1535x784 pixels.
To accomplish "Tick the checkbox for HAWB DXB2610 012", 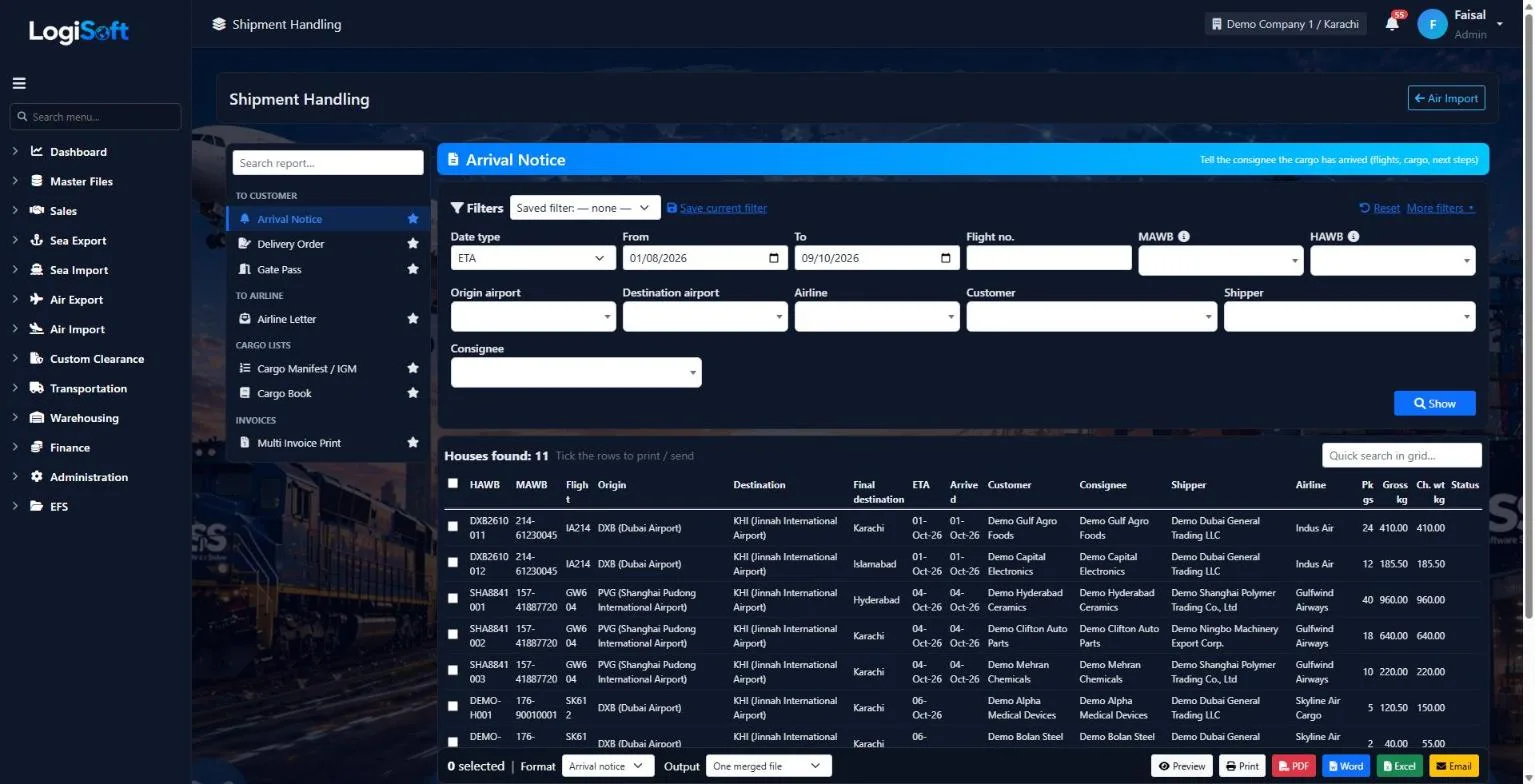I will (x=453, y=563).
